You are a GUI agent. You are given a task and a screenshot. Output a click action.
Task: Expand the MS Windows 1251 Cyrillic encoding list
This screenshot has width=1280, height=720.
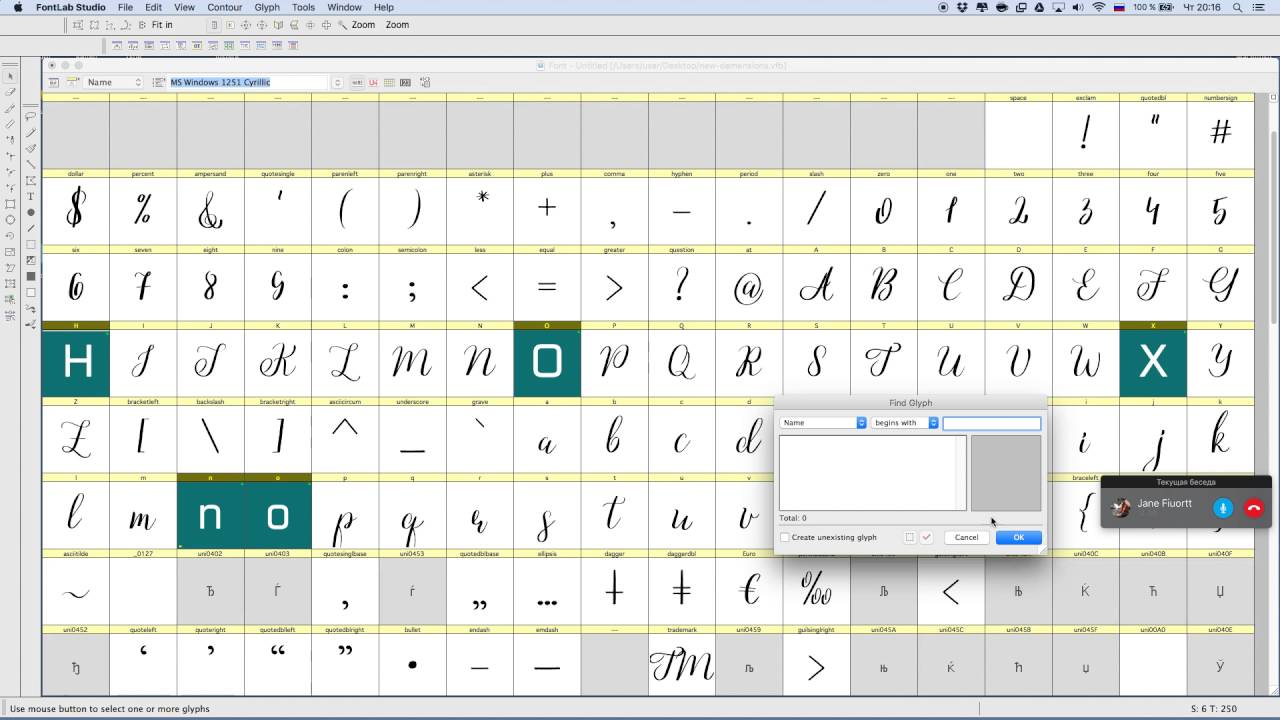pyautogui.click(x=337, y=82)
